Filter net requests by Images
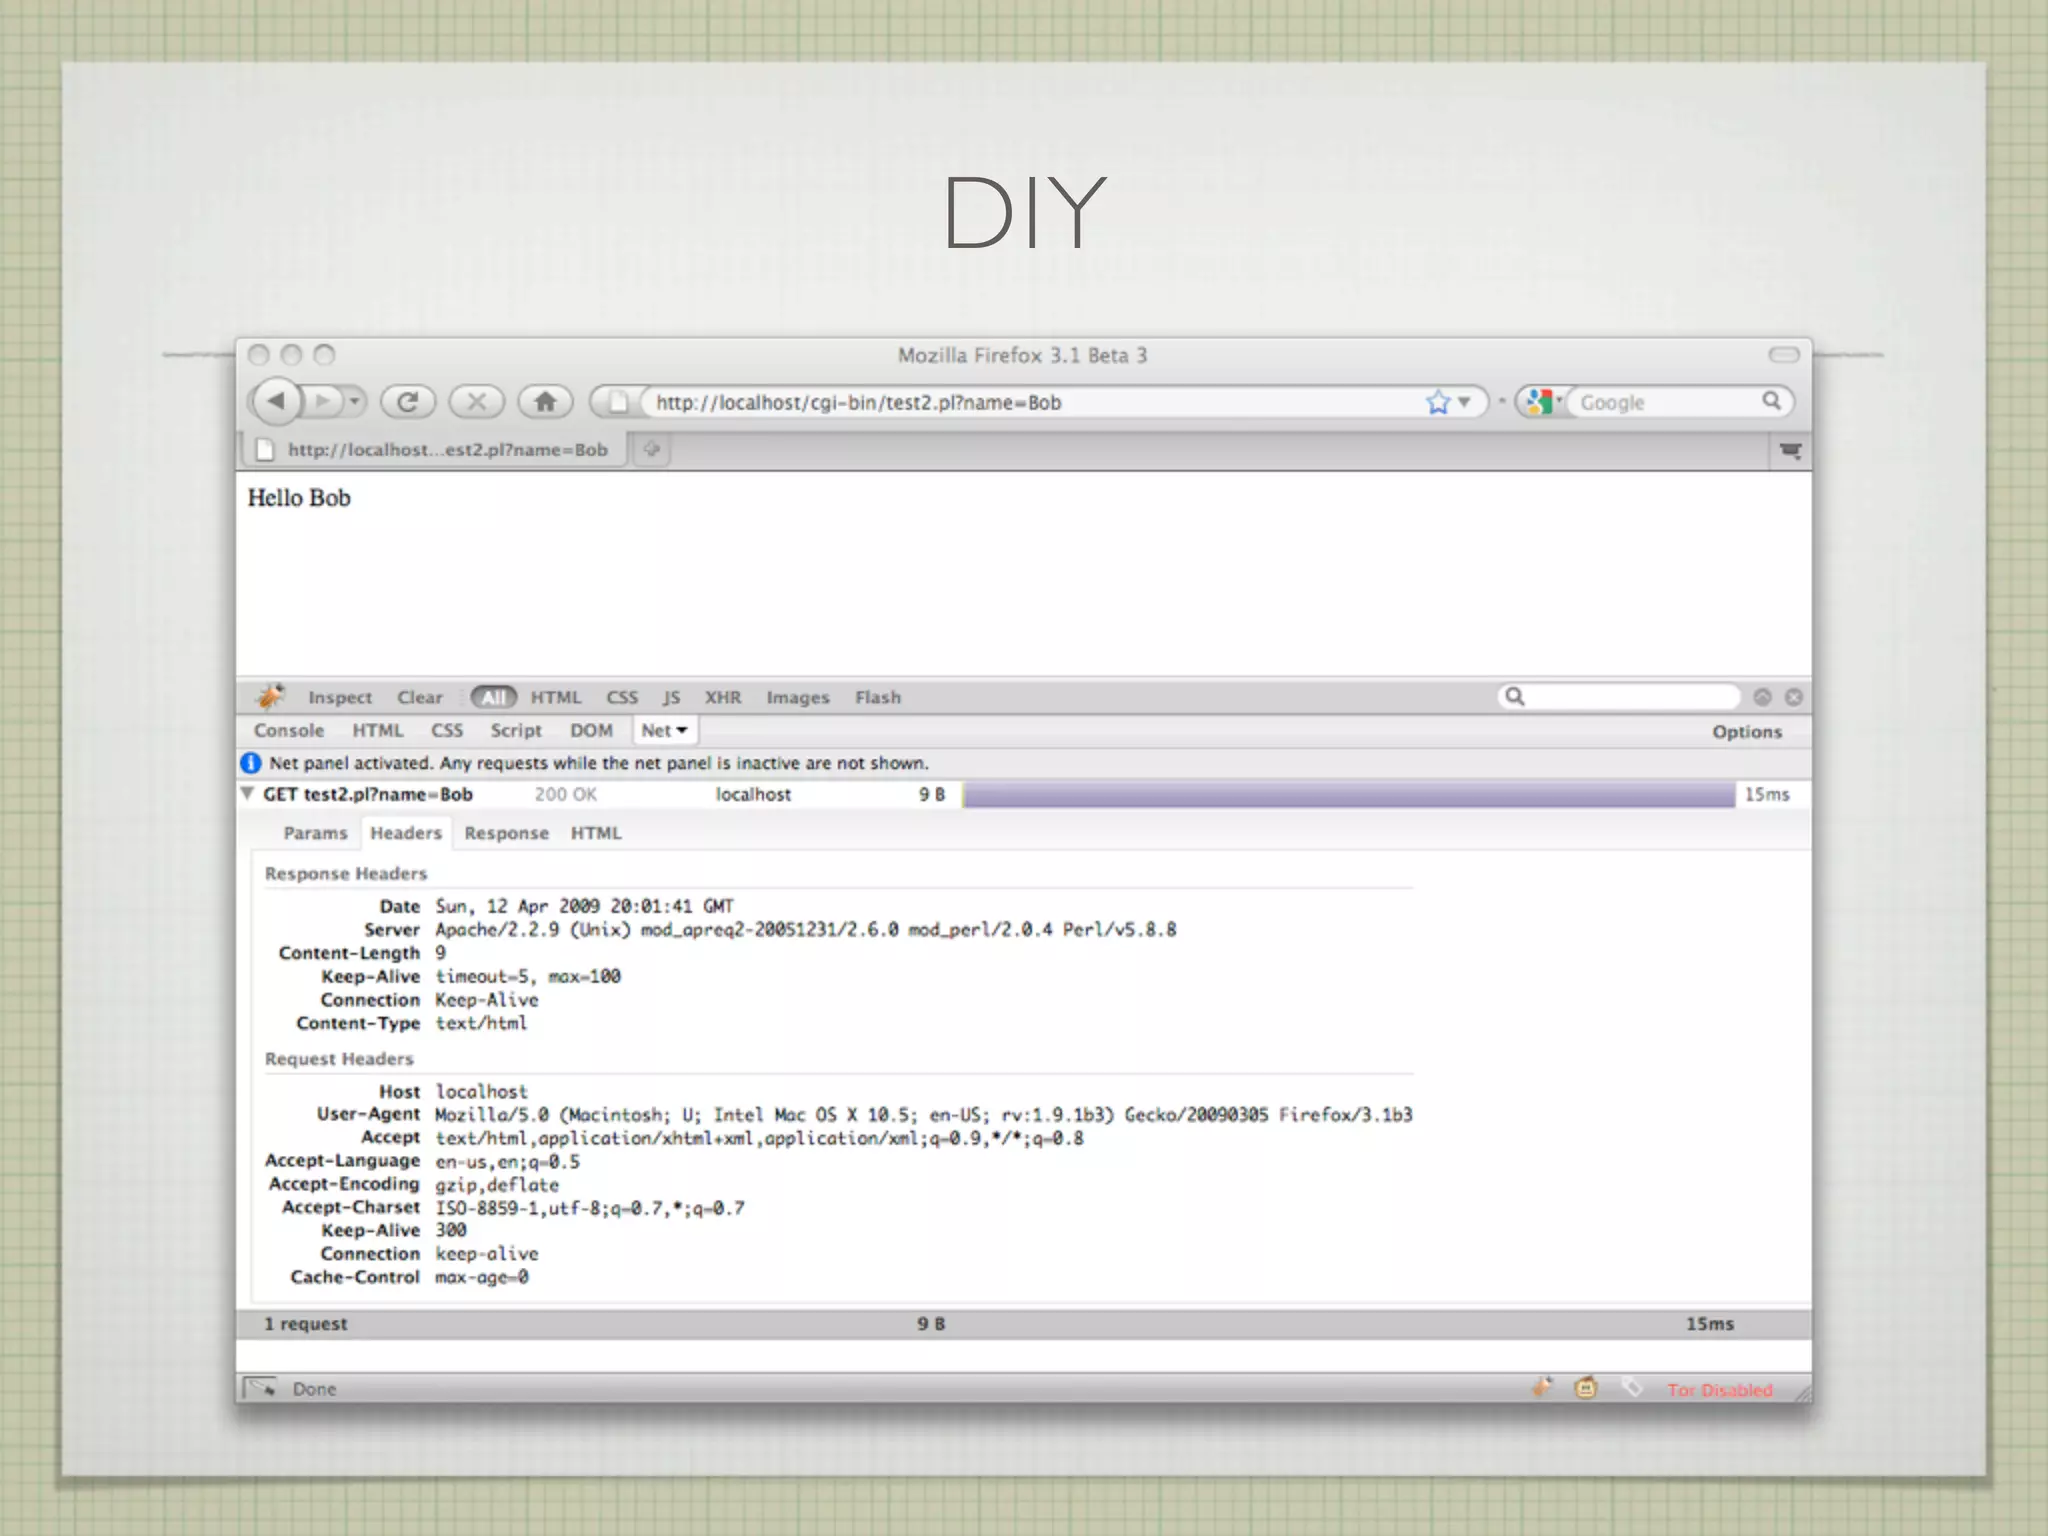The width and height of the screenshot is (2048, 1536). coord(798,697)
